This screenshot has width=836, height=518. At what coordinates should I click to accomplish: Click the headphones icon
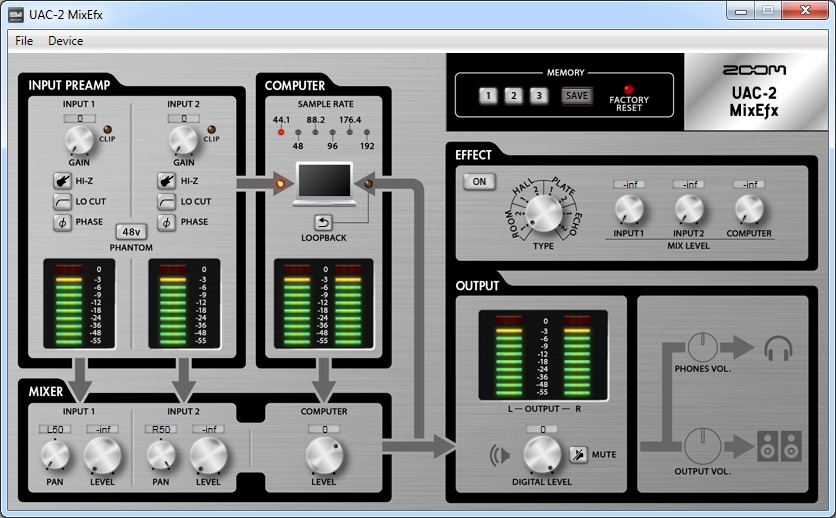click(778, 349)
